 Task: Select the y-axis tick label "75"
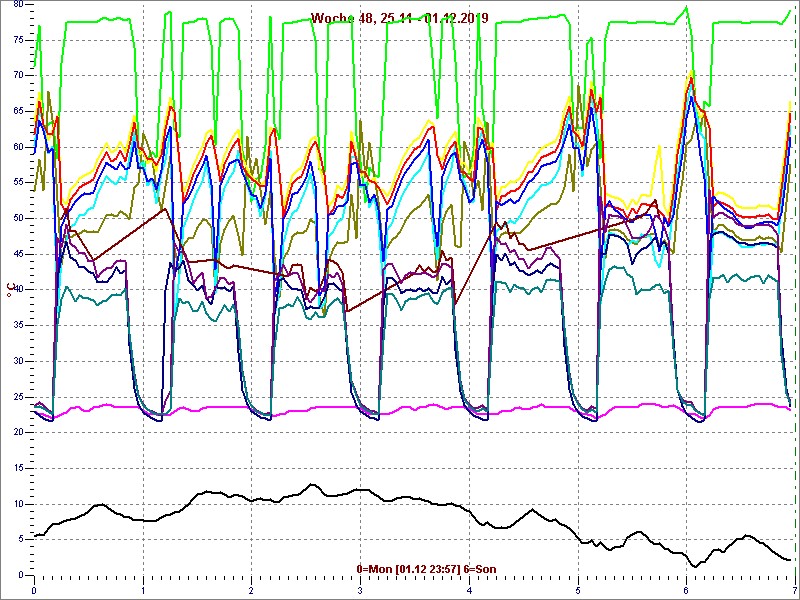18,40
